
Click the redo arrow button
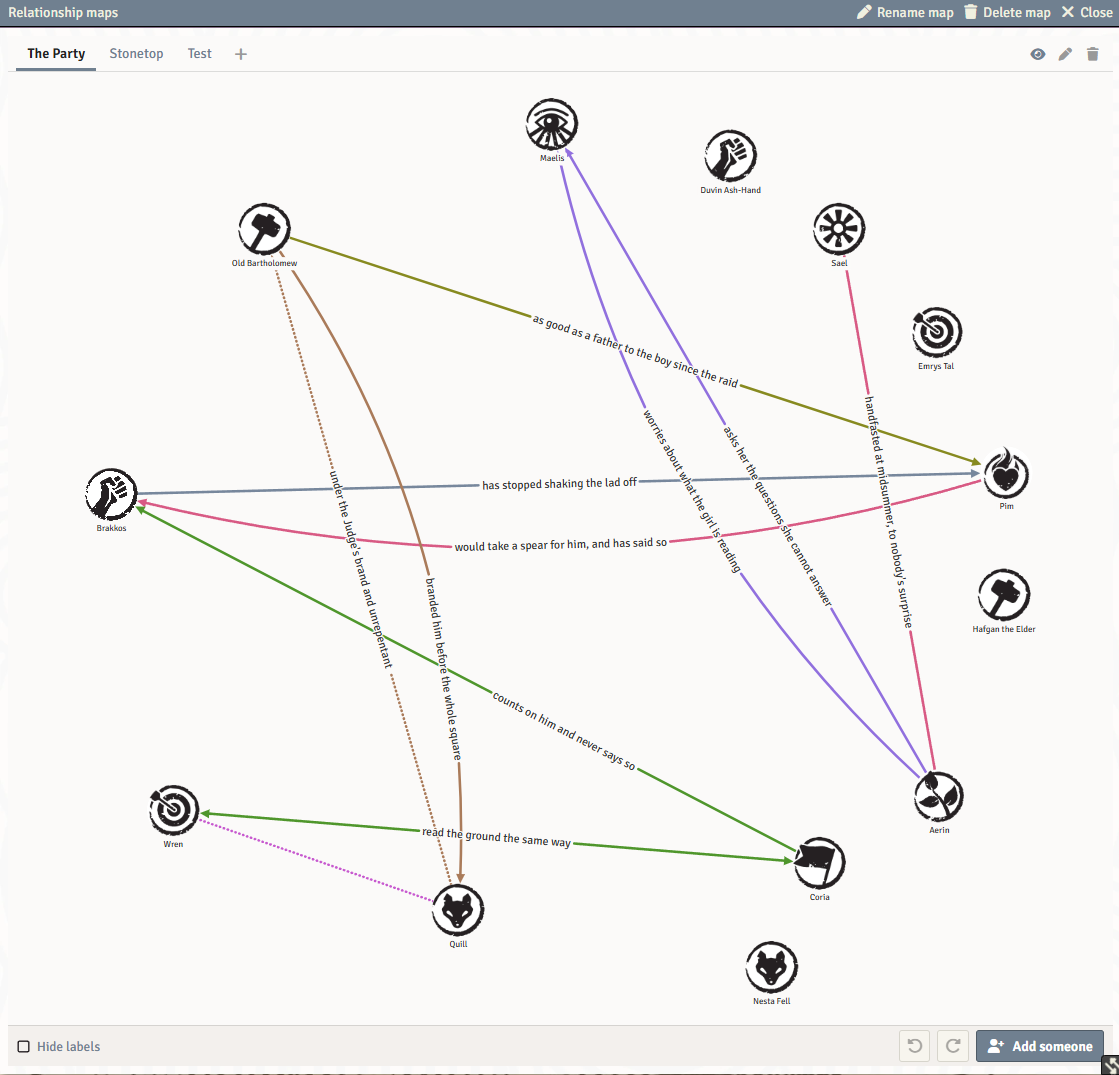(x=953, y=1046)
